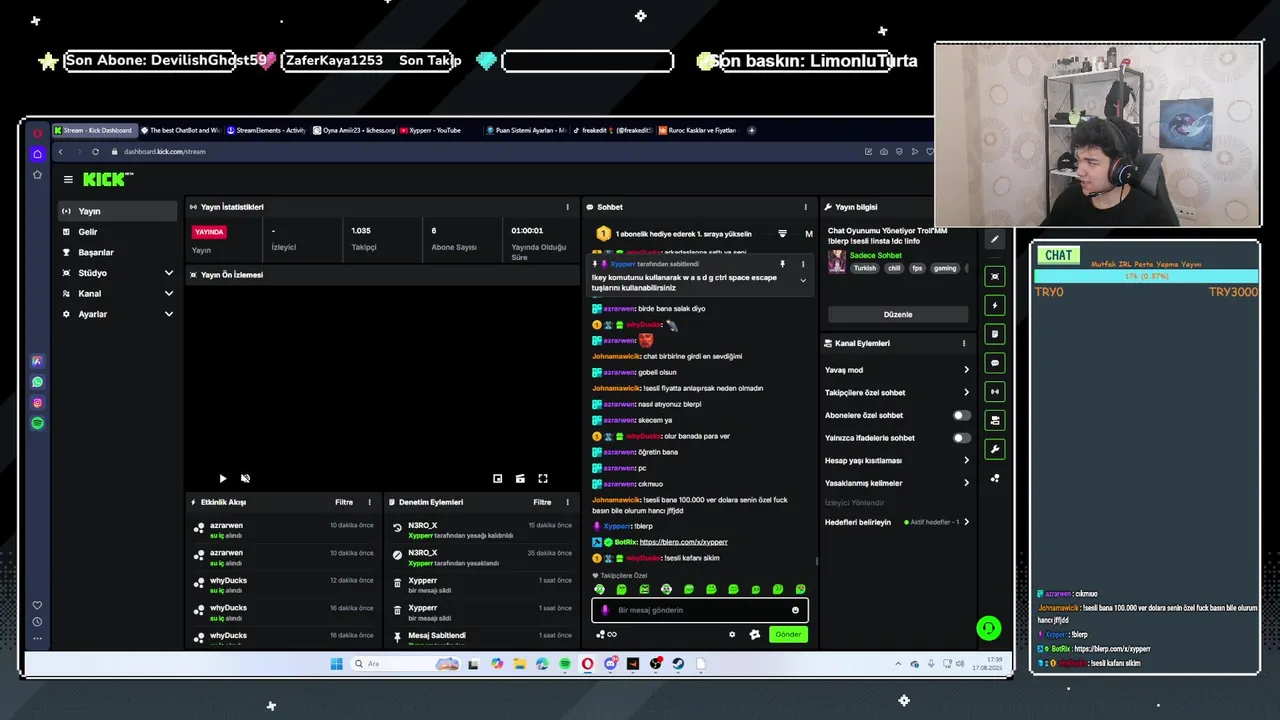Expand the Kanal sidebar section

117,293
